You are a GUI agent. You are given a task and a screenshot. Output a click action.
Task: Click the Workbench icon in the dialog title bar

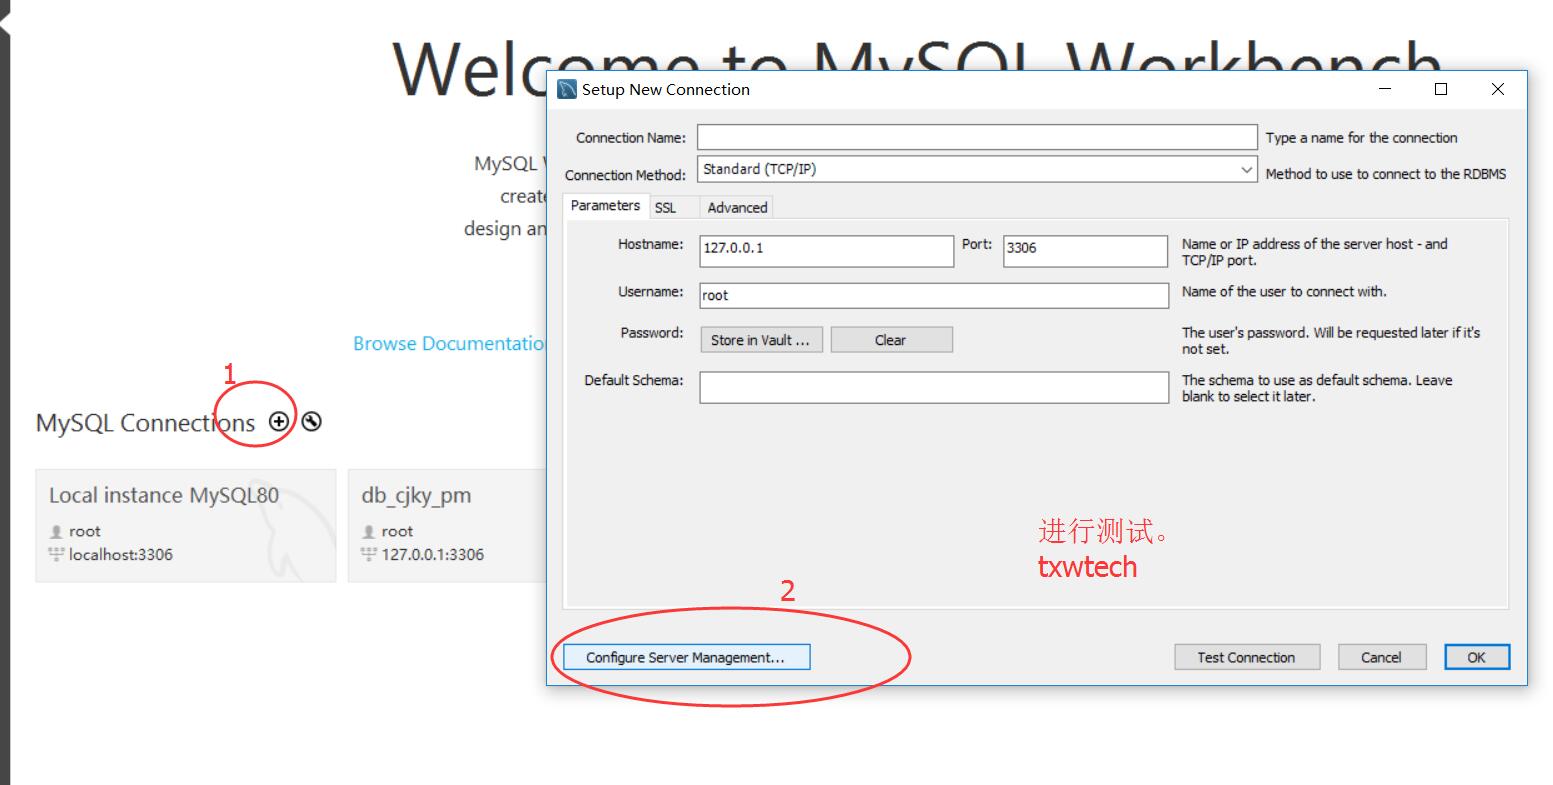(567, 89)
